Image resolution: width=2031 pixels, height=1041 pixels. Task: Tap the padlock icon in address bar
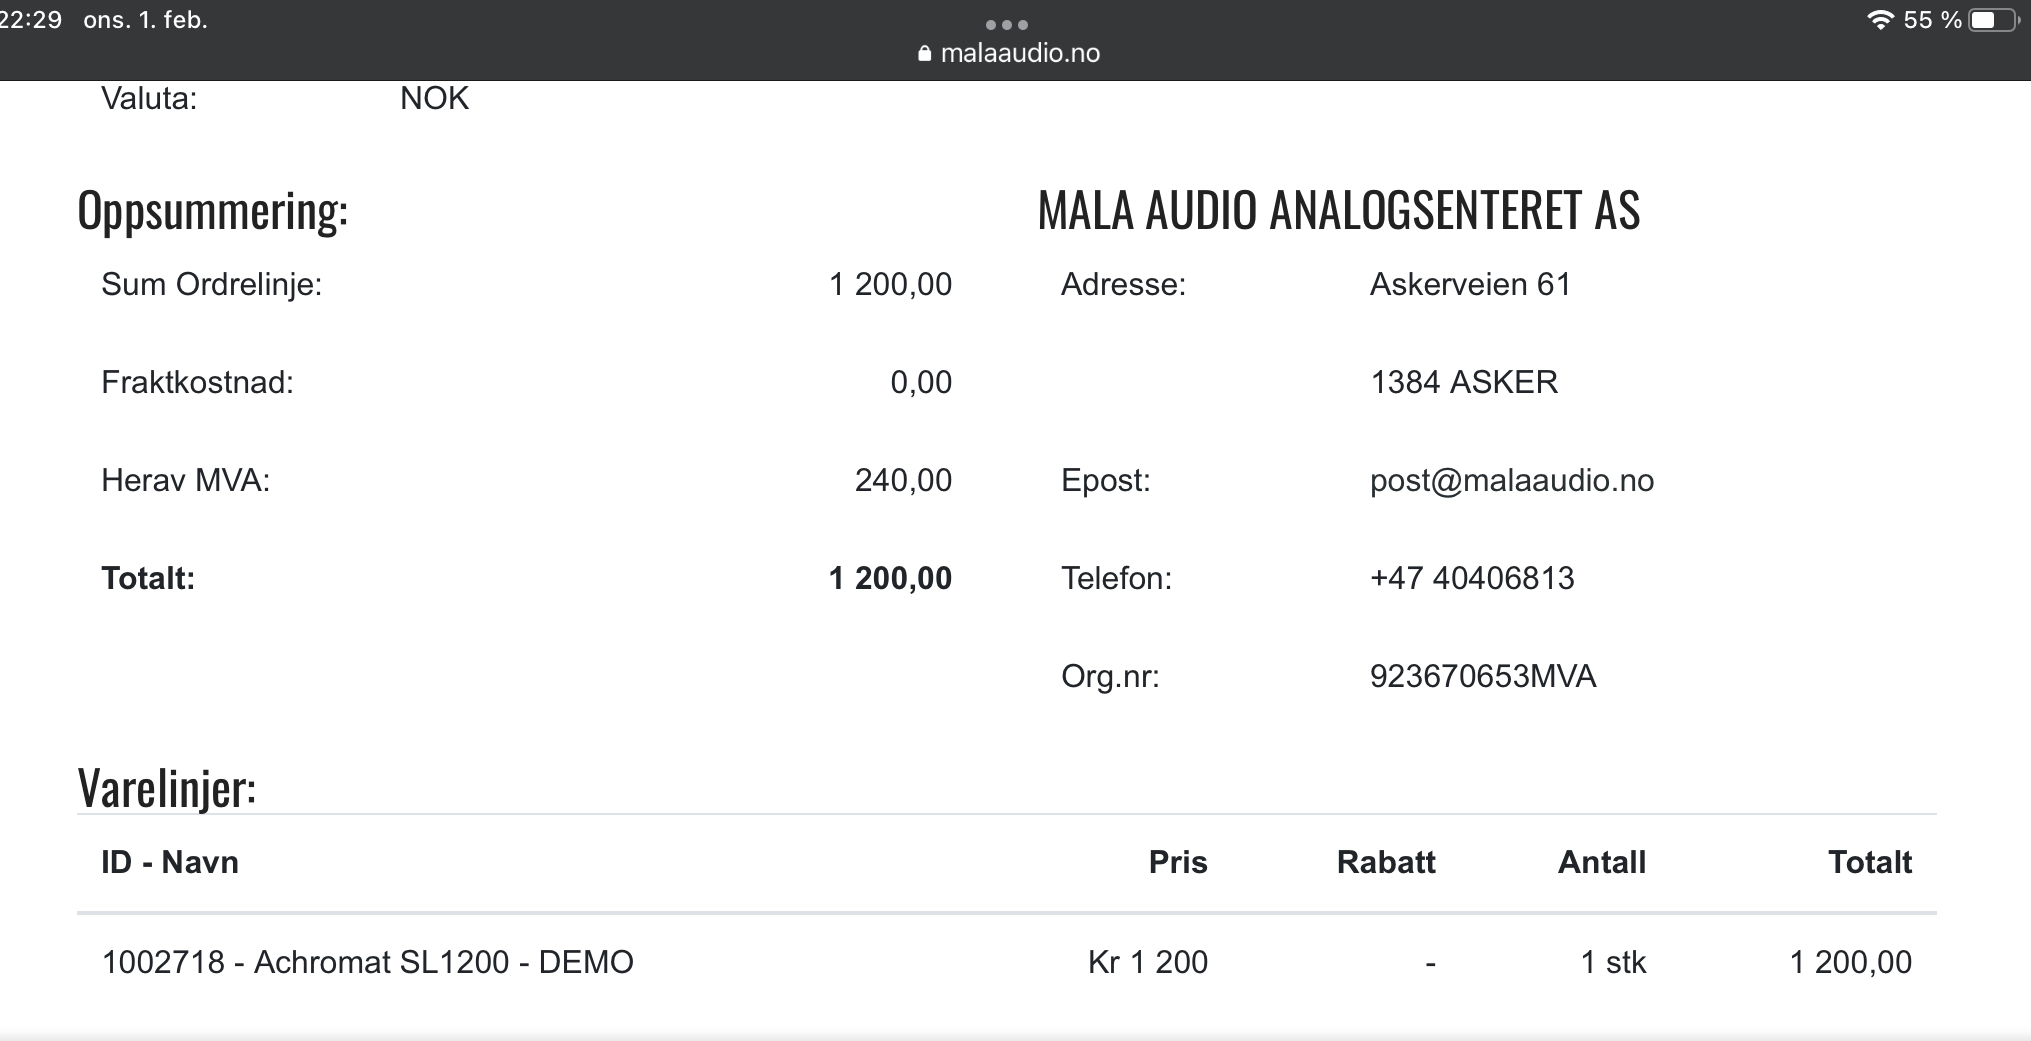tap(924, 54)
